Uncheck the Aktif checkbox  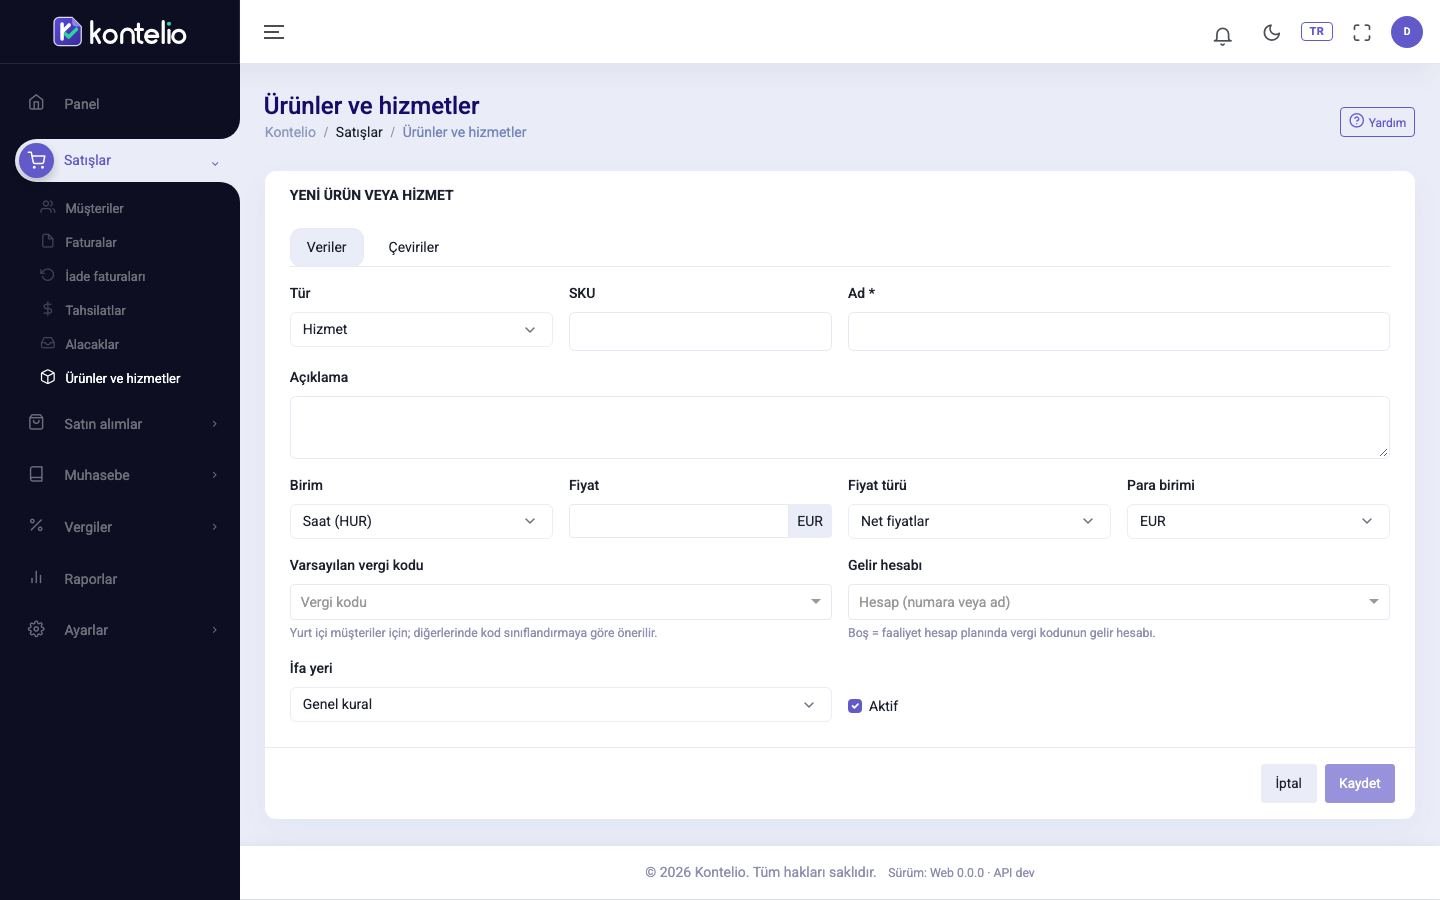tap(855, 706)
